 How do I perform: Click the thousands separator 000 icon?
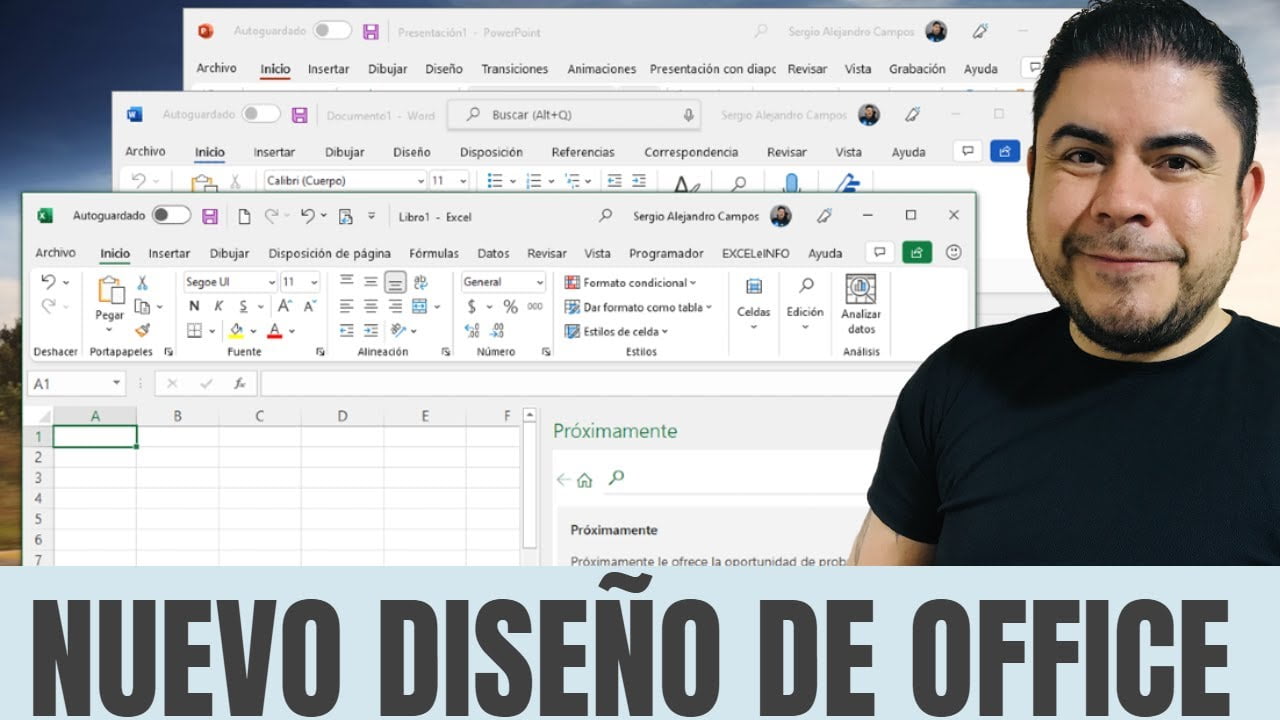(x=535, y=307)
